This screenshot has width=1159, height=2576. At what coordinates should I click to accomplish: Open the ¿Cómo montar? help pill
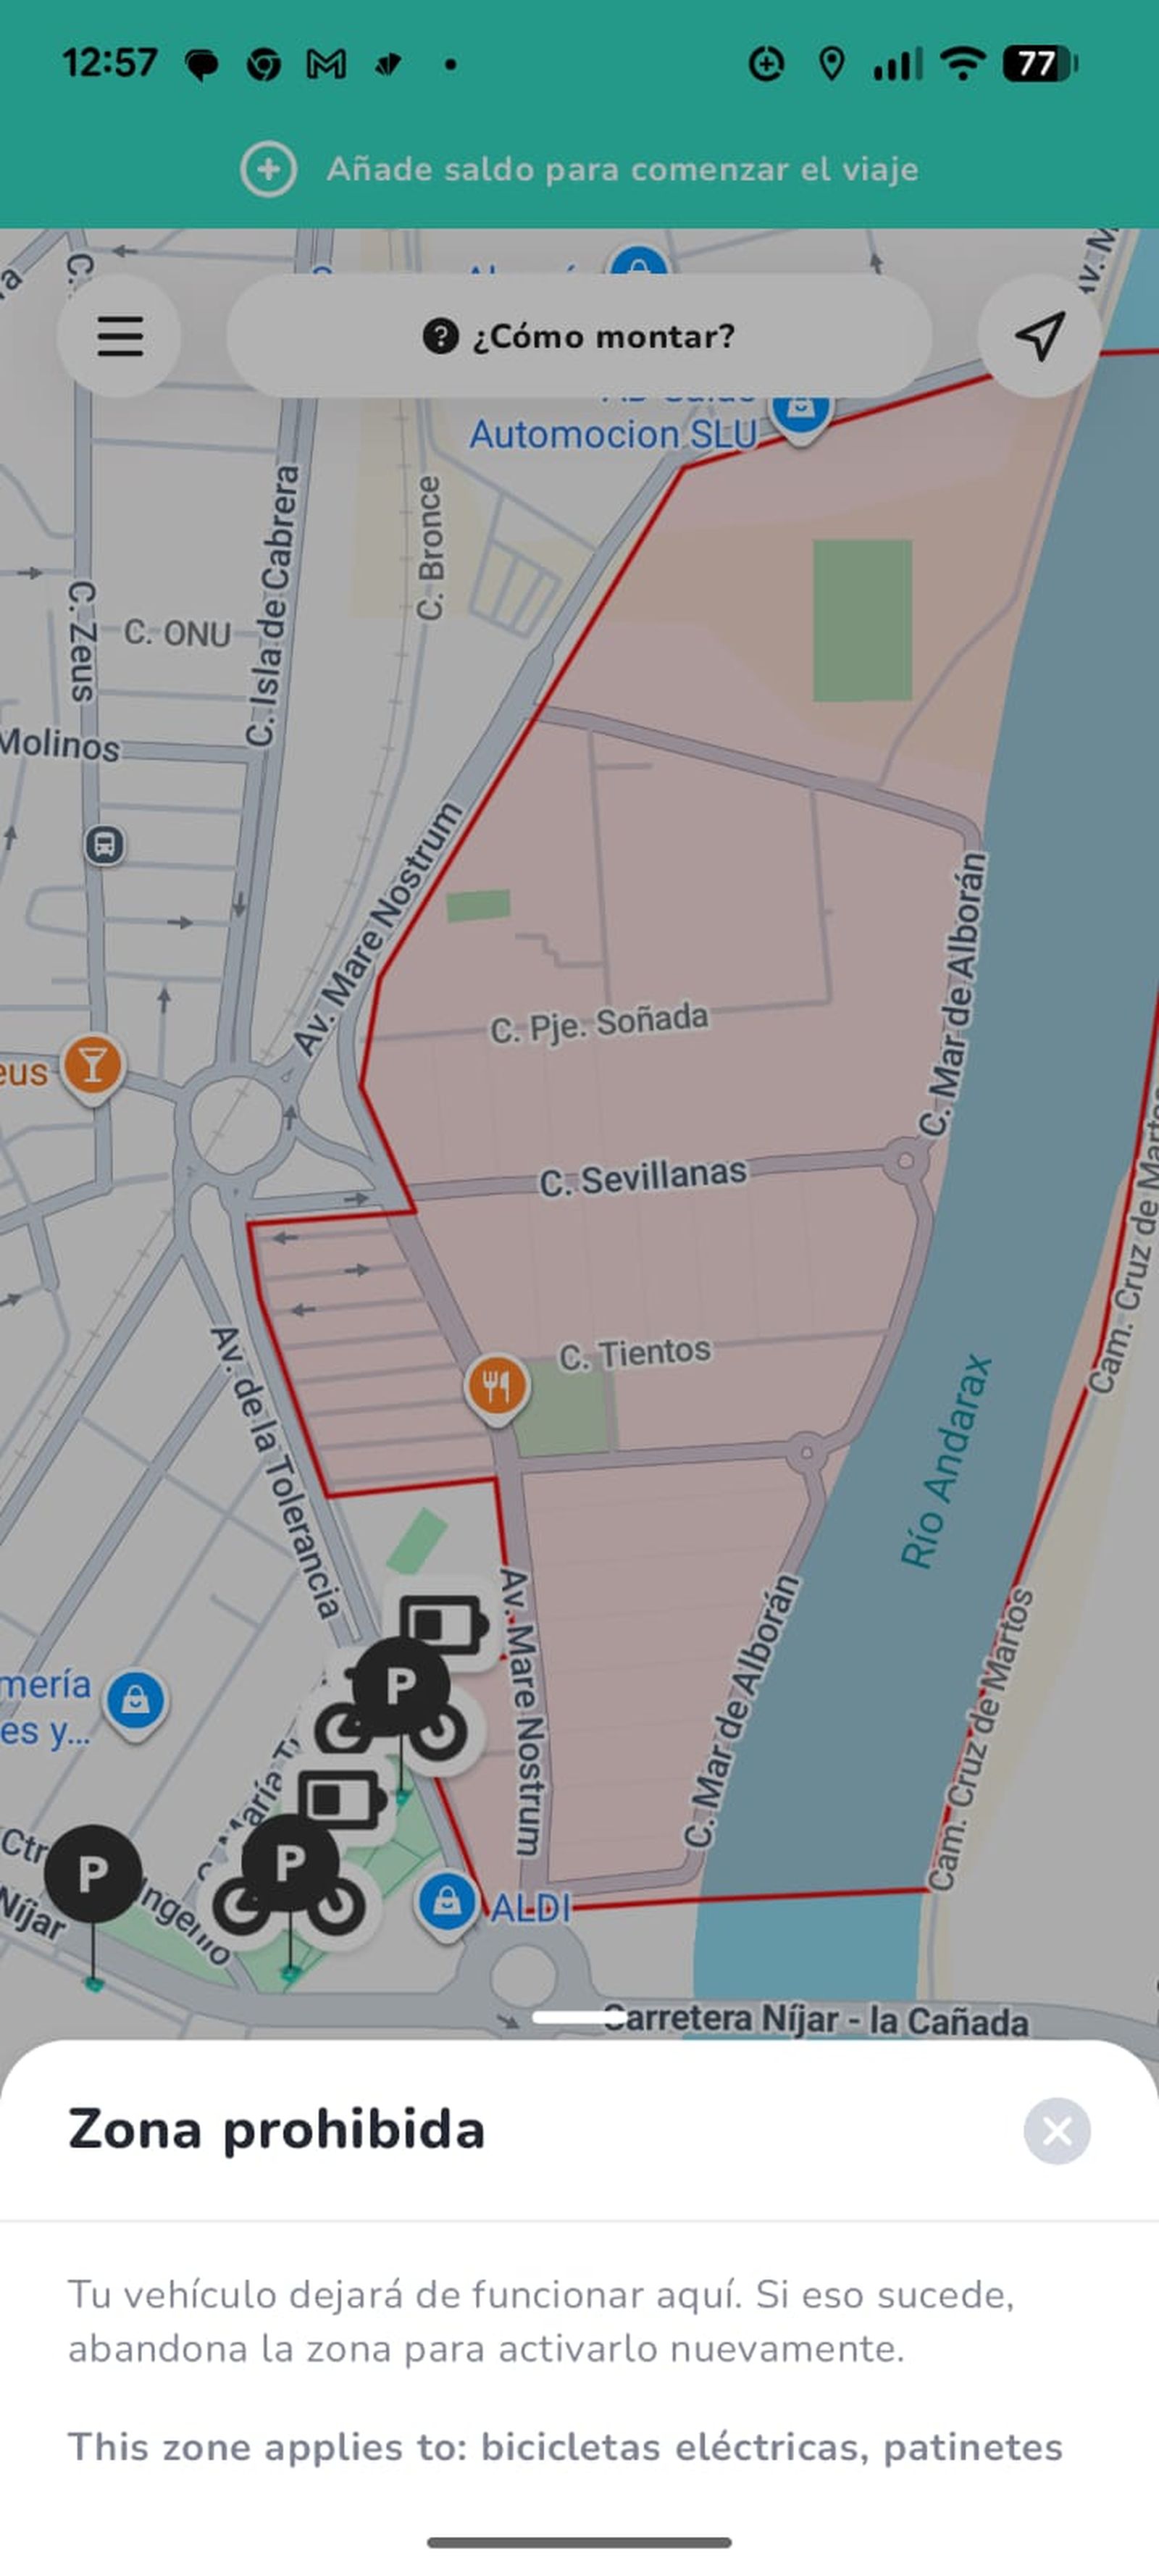pyautogui.click(x=579, y=336)
